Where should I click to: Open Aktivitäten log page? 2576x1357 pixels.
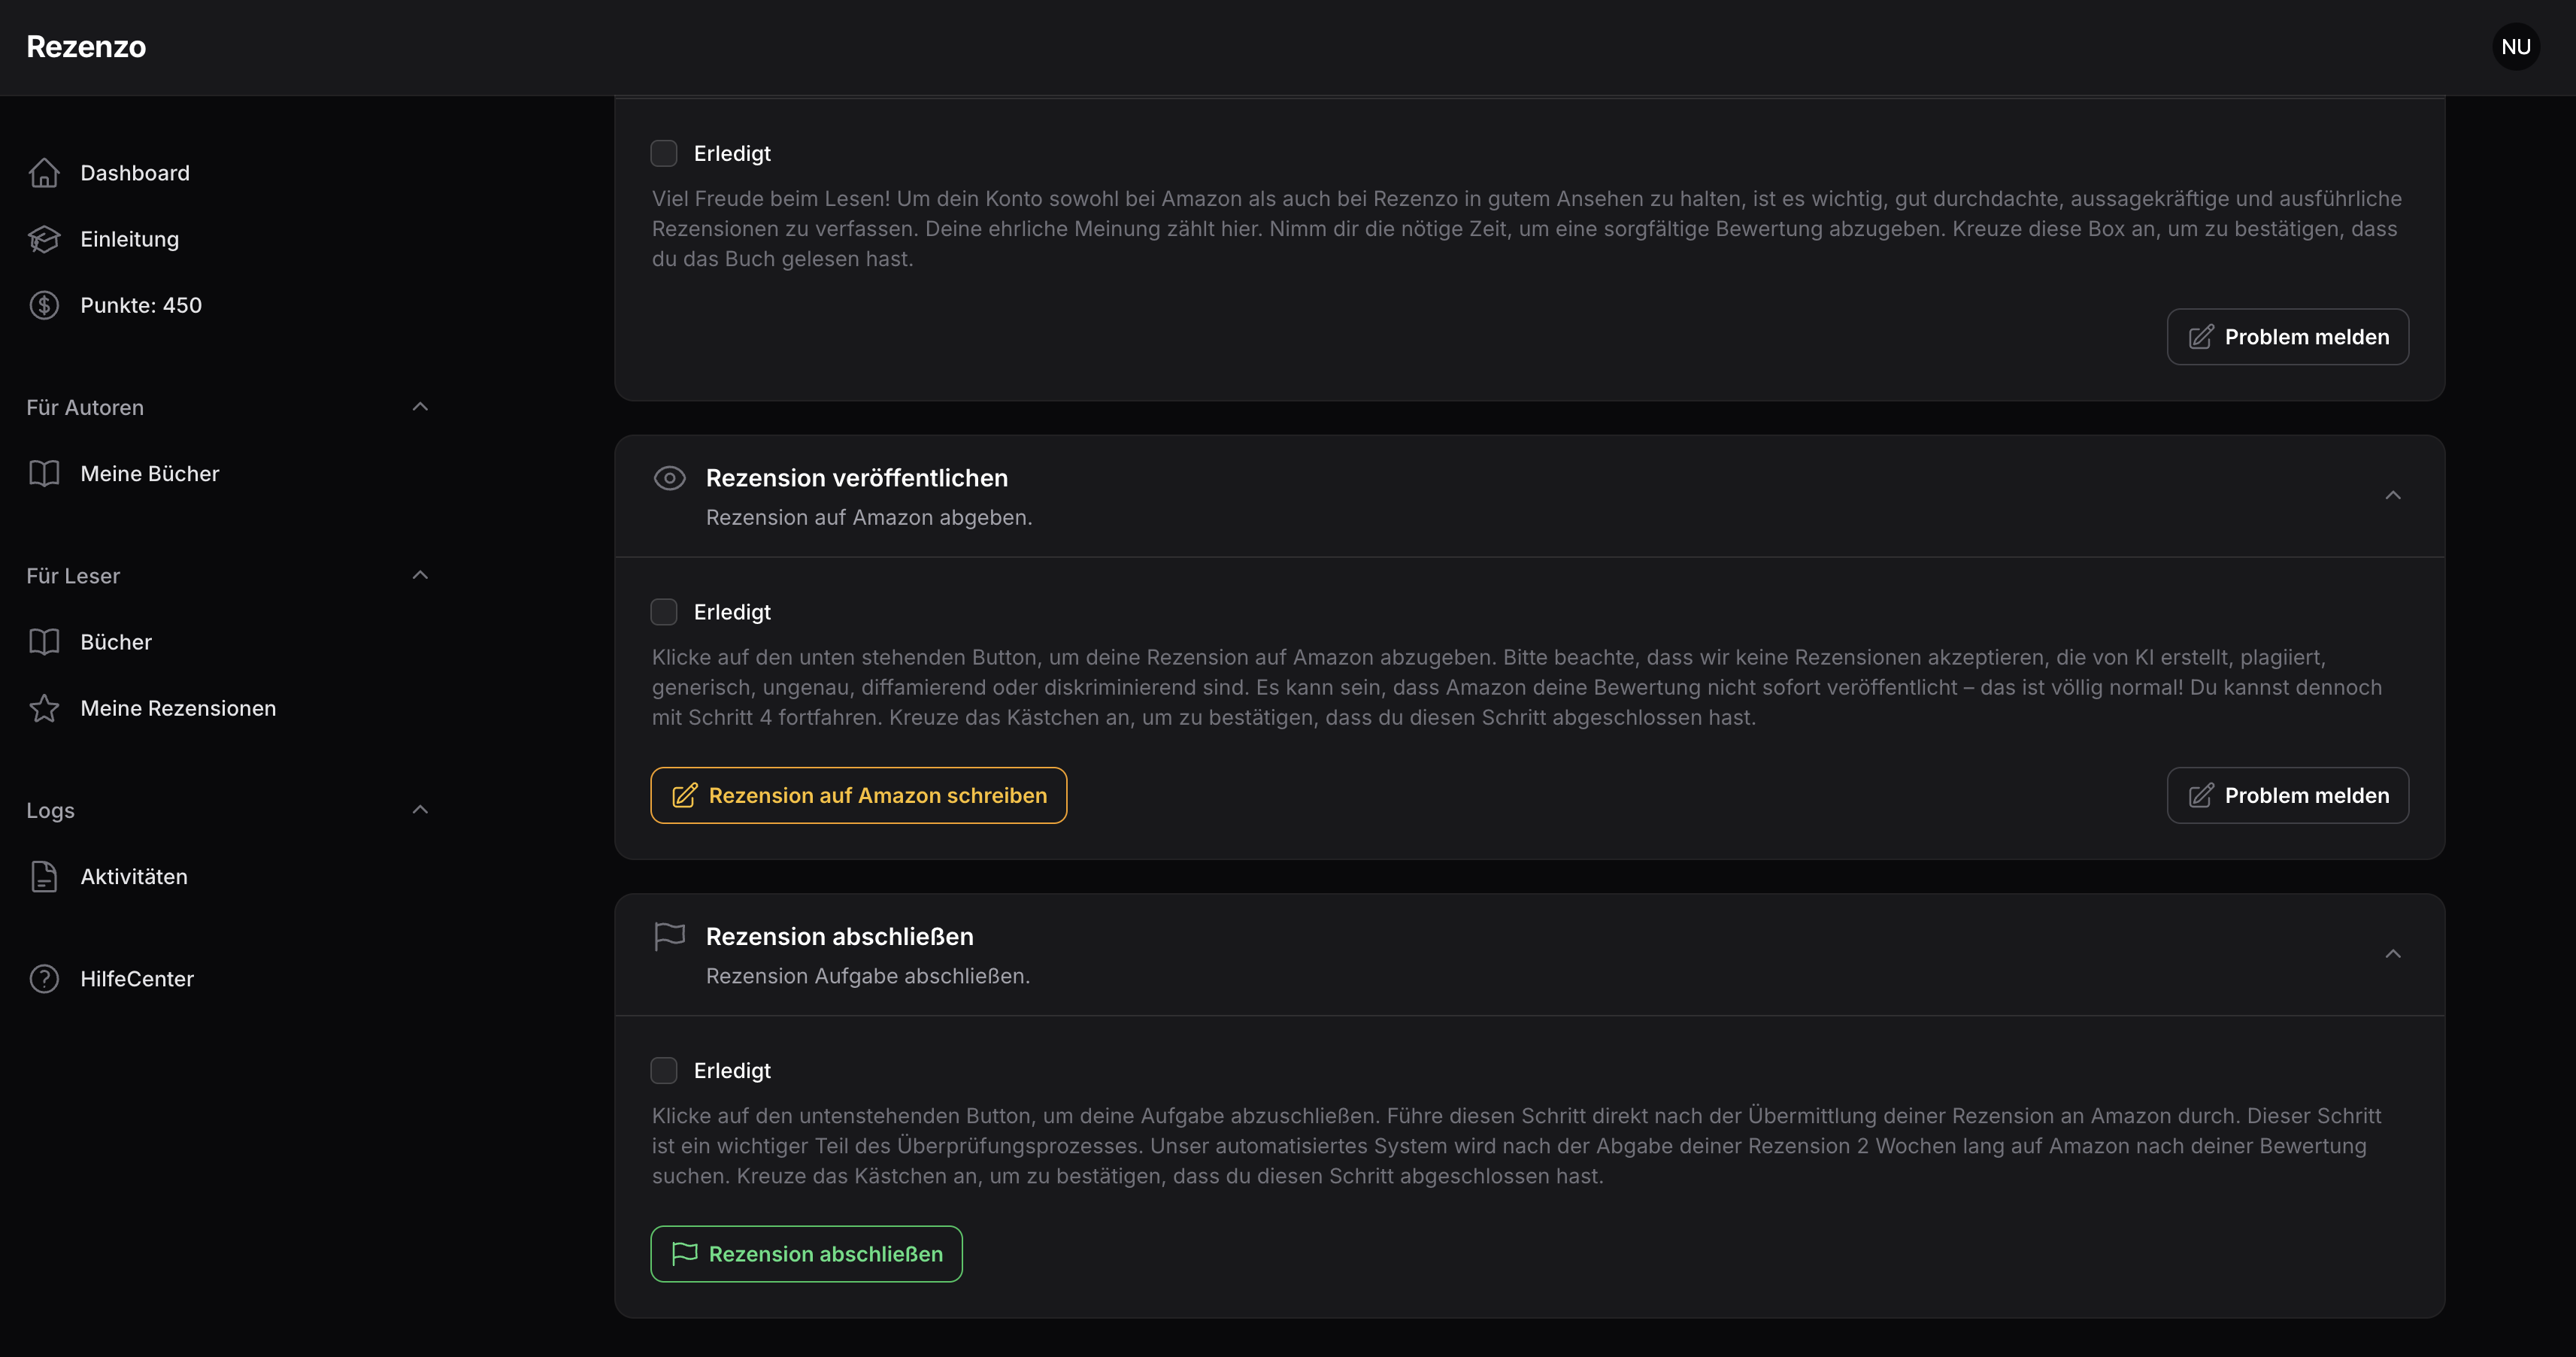coord(133,877)
